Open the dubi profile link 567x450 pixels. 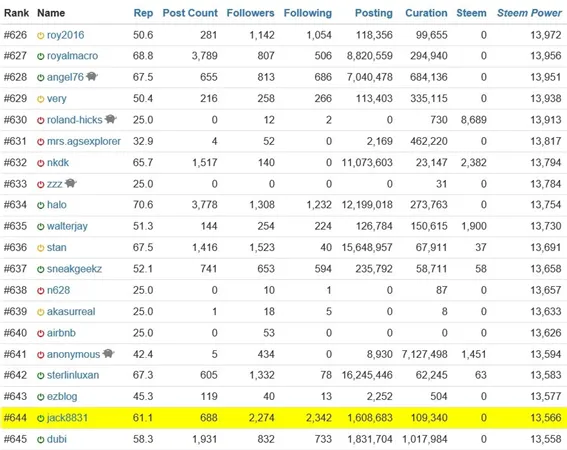point(57,440)
